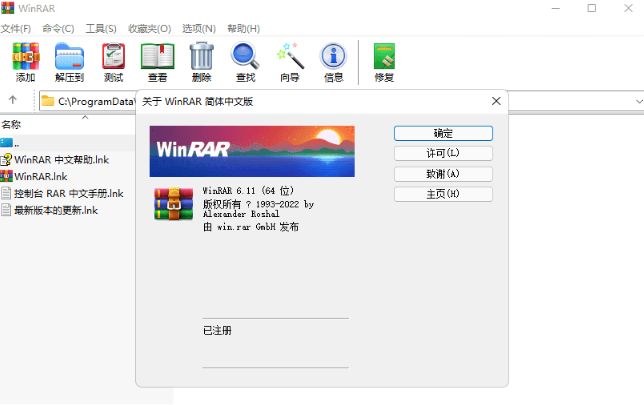
Task: Select the WinRAR 中文帮助.lnk filename text
Action: pyautogui.click(x=62, y=160)
